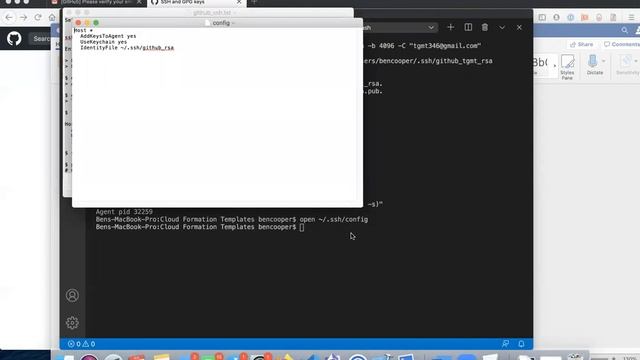Split the terminal panel
The image size is (640, 360).
(468, 27)
